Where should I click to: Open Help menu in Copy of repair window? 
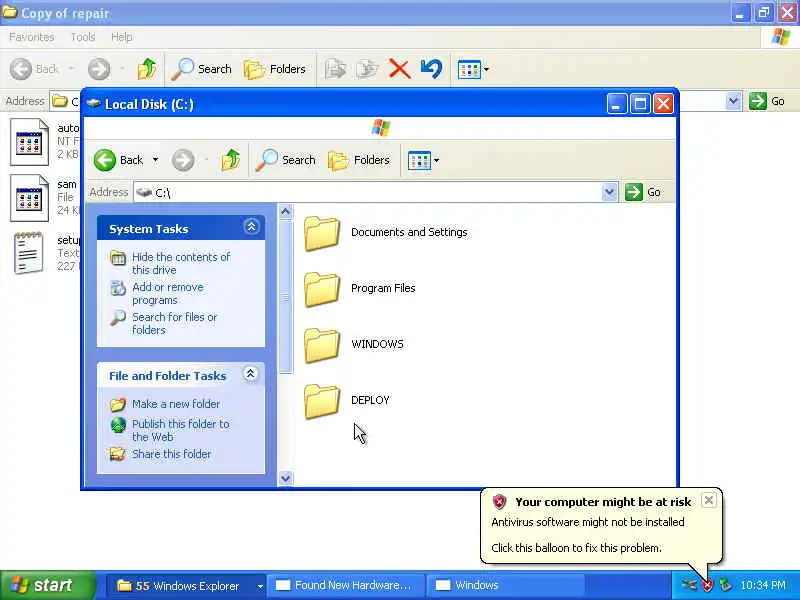pos(121,37)
